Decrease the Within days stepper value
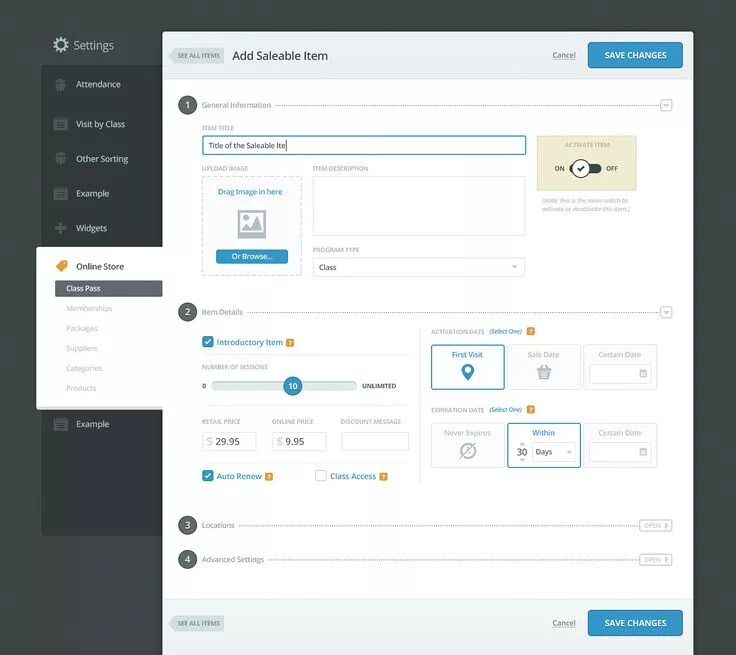 pyautogui.click(x=522, y=460)
